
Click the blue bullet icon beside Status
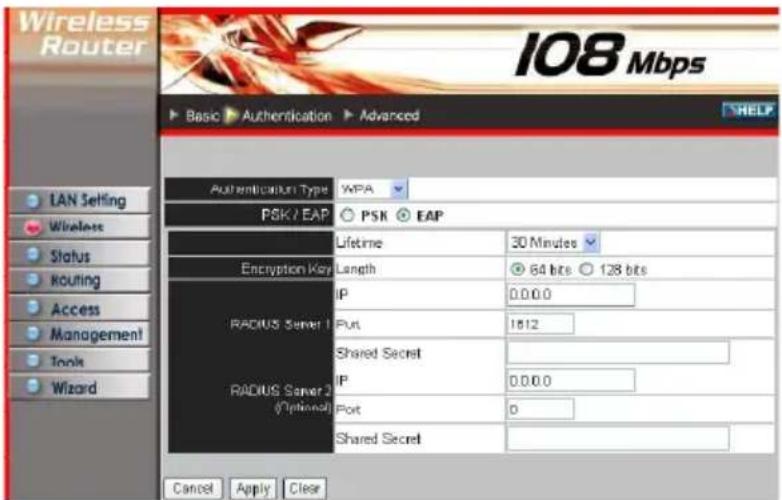pos(33,254)
